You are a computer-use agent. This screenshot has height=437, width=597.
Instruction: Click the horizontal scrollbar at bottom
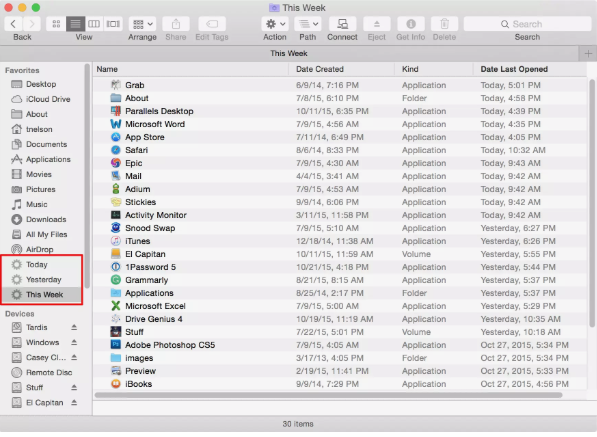[x=329, y=395]
